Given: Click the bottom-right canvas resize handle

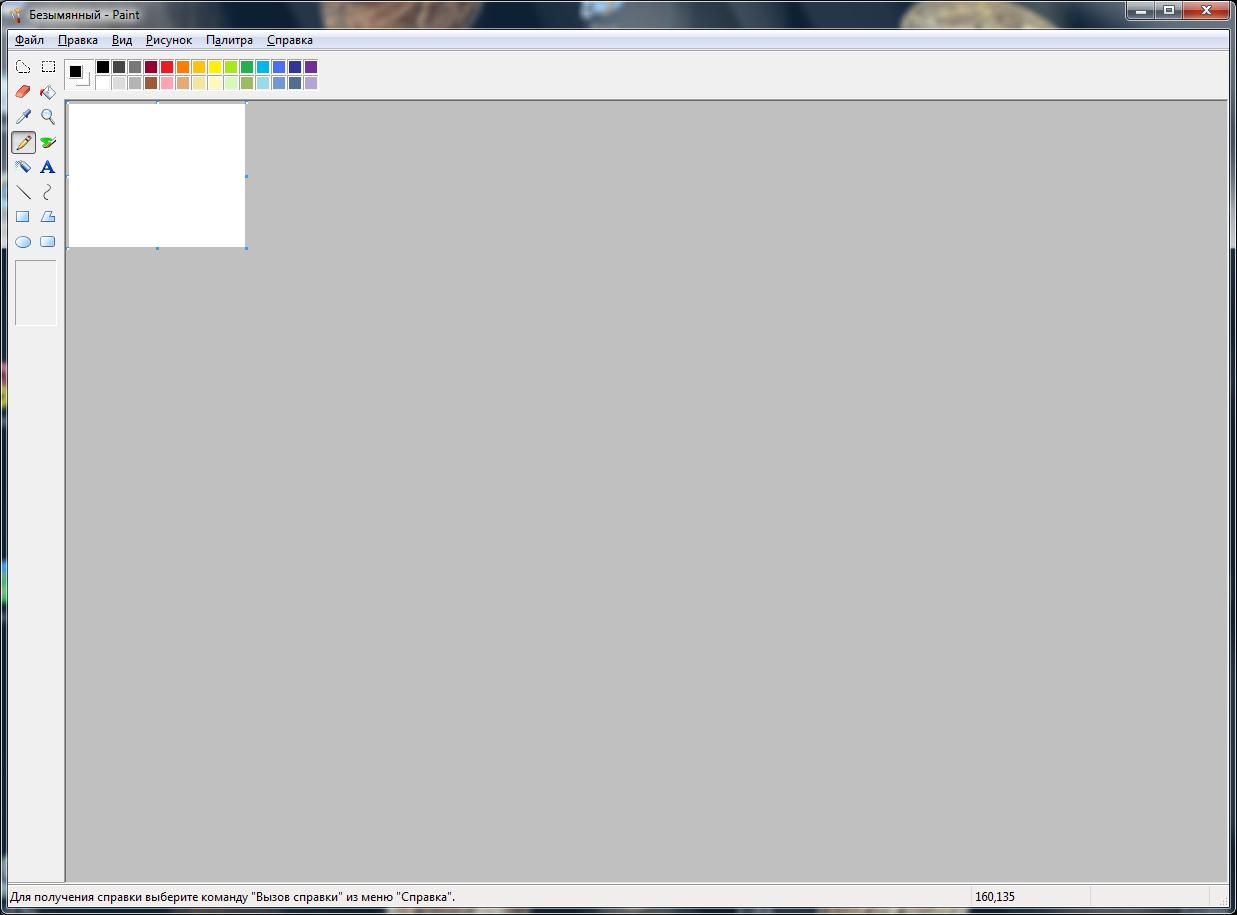Looking at the screenshot, I should (247, 248).
